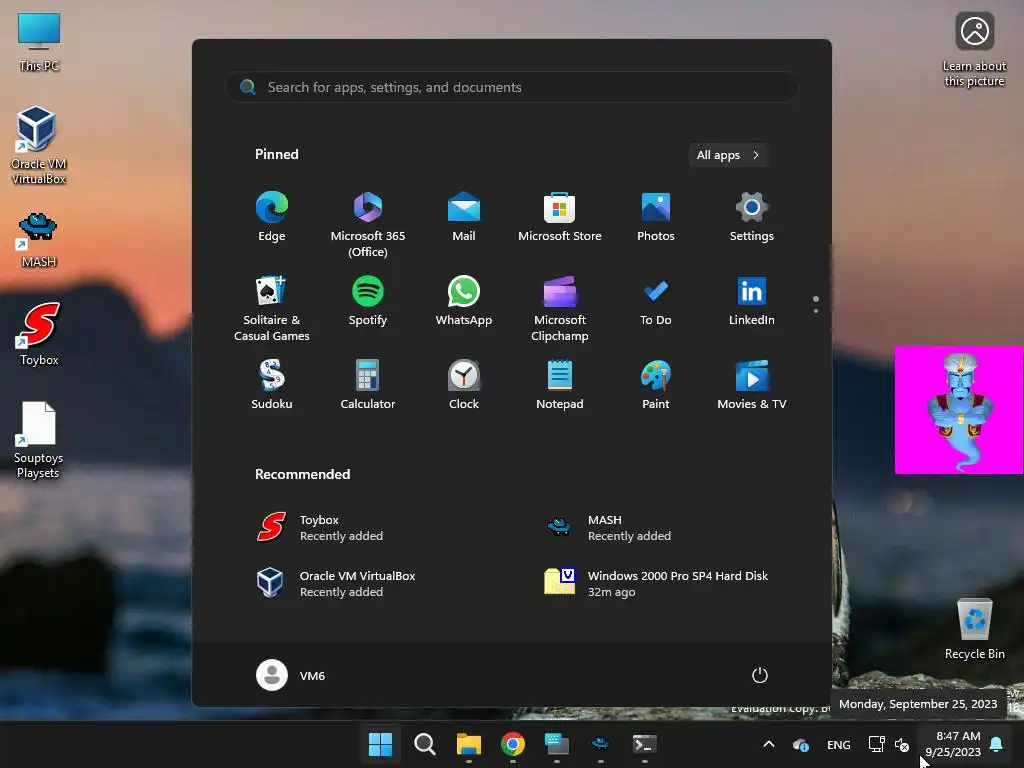Focus the Start menu search box
Viewport: 1024px width, 768px height.
click(x=511, y=87)
